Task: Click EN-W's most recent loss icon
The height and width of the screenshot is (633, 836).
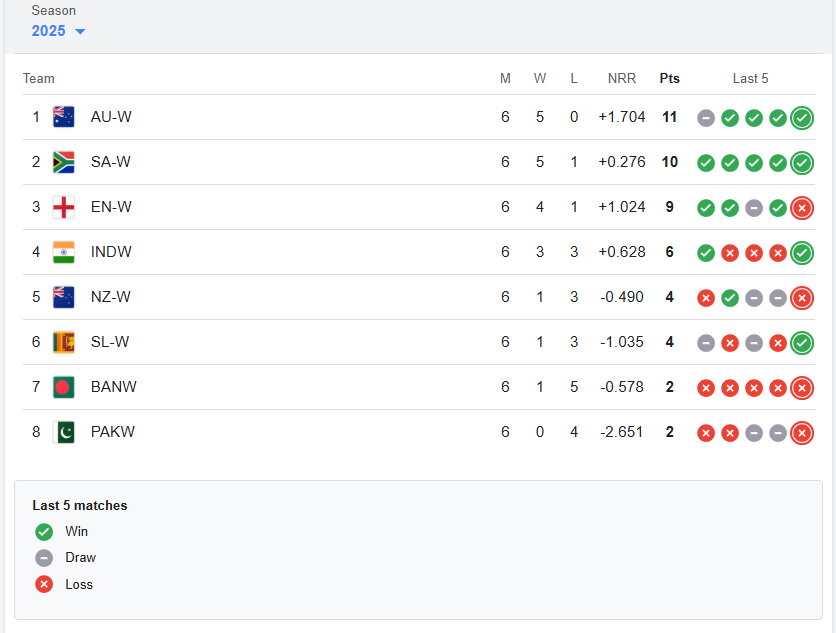Action: [802, 208]
